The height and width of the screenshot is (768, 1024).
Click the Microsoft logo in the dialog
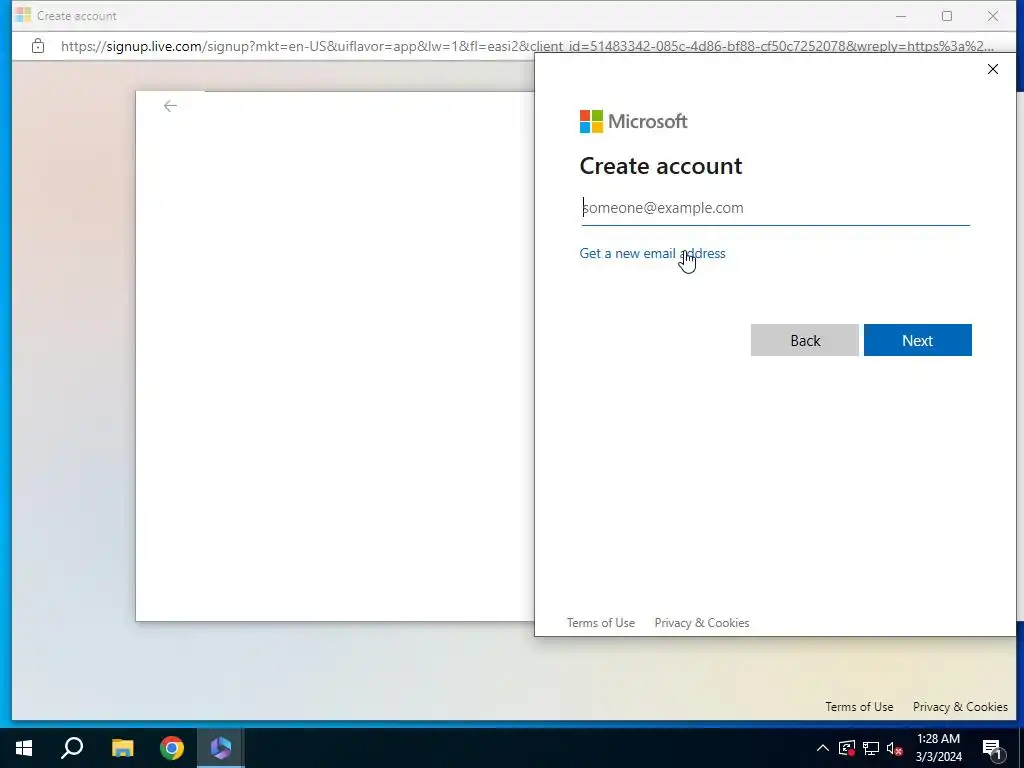point(633,121)
